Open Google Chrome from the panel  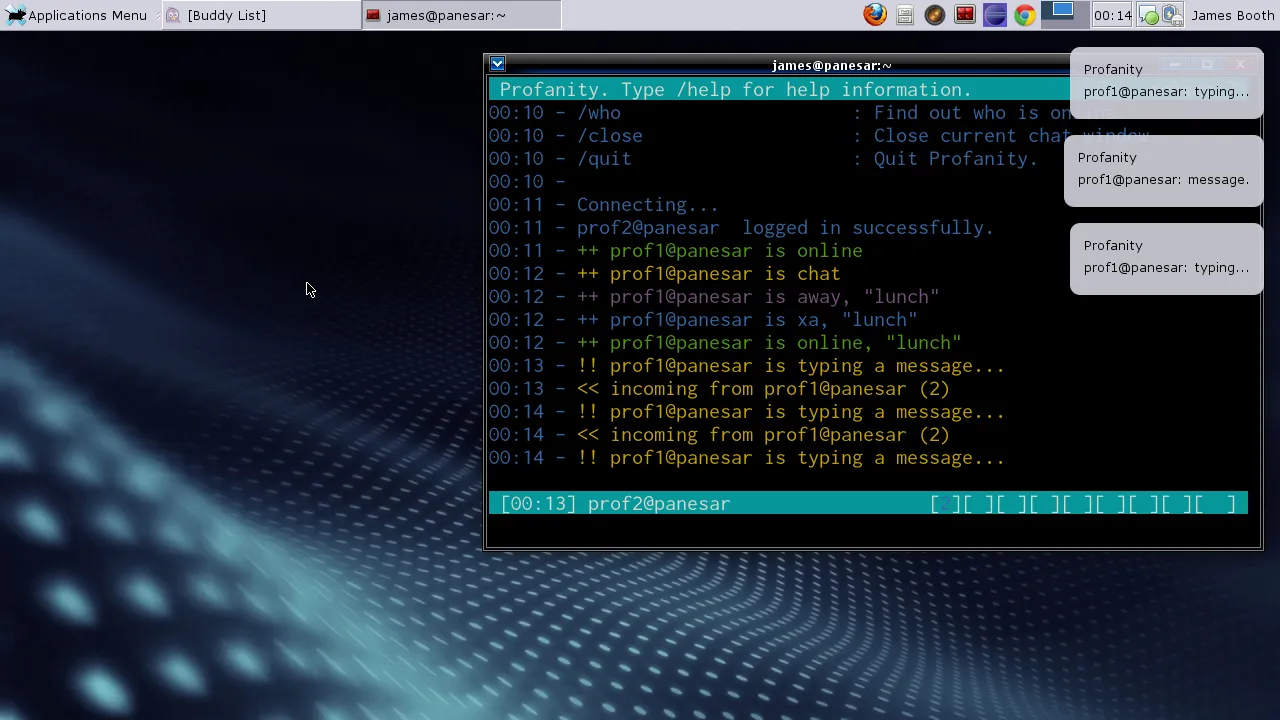[x=1025, y=15]
